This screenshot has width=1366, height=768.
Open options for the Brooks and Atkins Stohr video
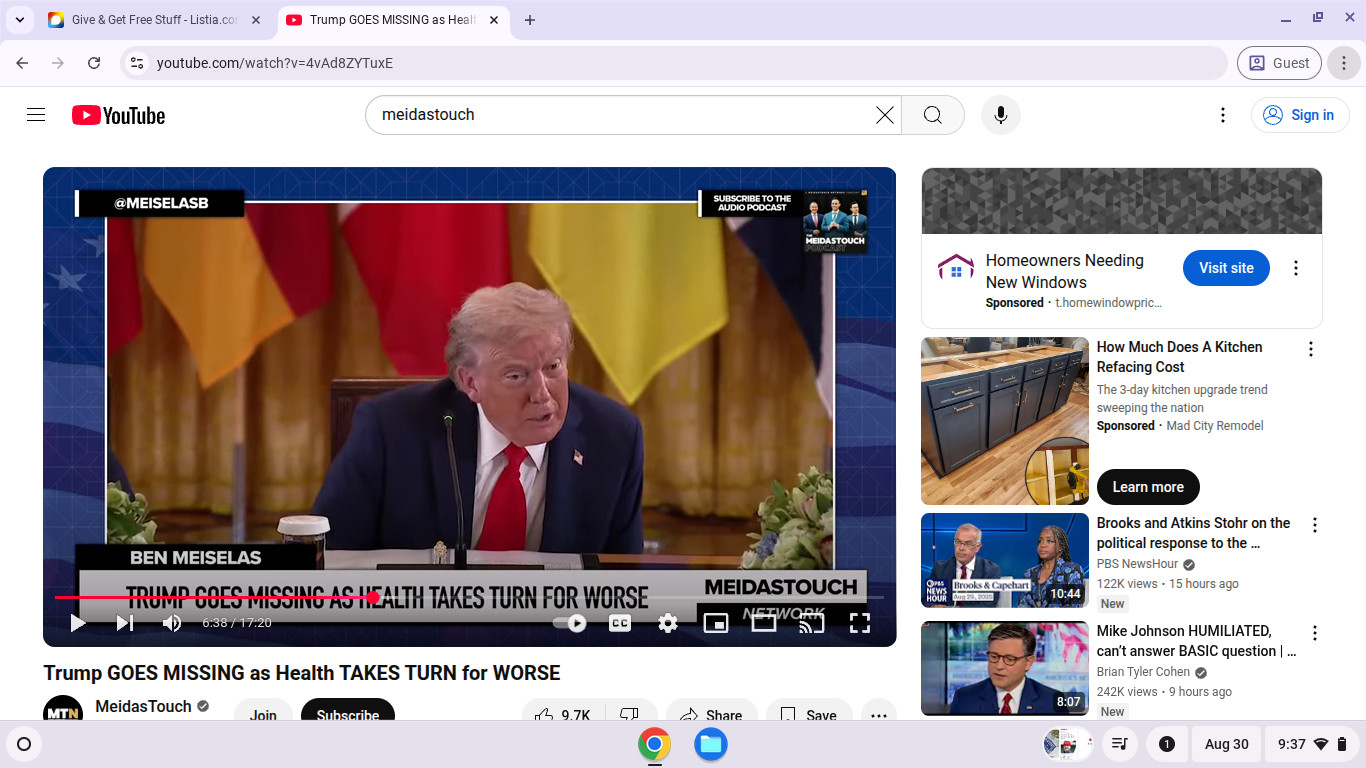[x=1315, y=525]
